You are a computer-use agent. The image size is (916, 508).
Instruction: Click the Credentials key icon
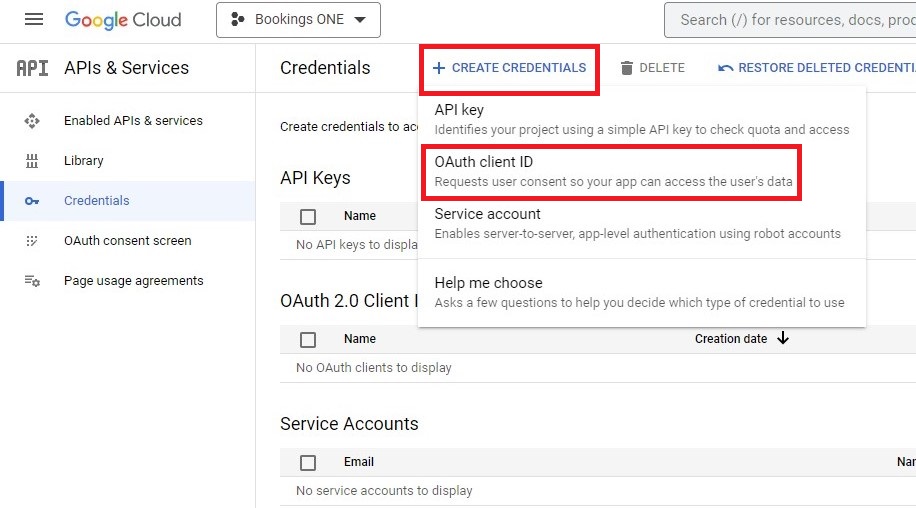click(32, 201)
